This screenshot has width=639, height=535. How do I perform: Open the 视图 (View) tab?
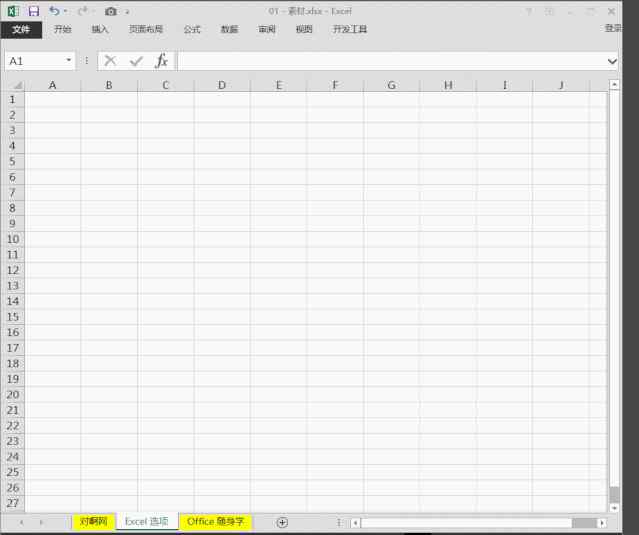click(x=304, y=29)
